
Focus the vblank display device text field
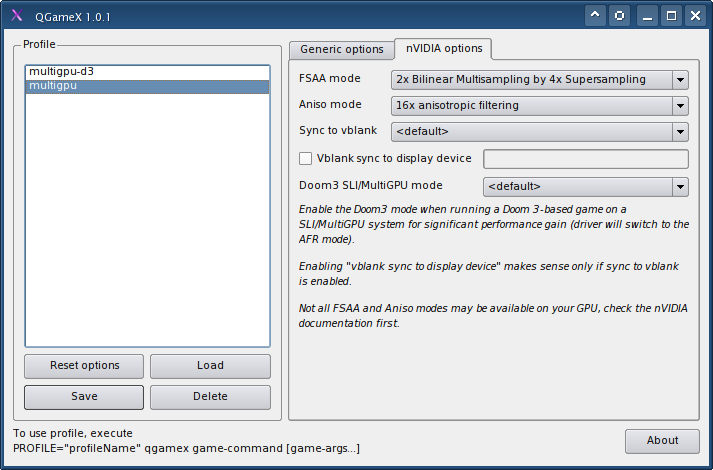tap(586, 159)
